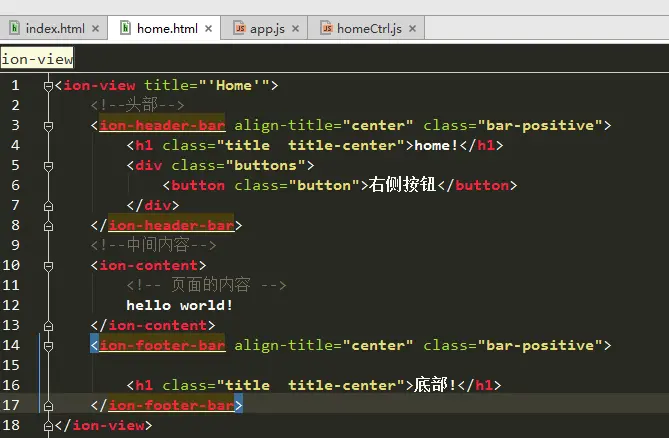Click the index.html file type icon

click(15, 28)
